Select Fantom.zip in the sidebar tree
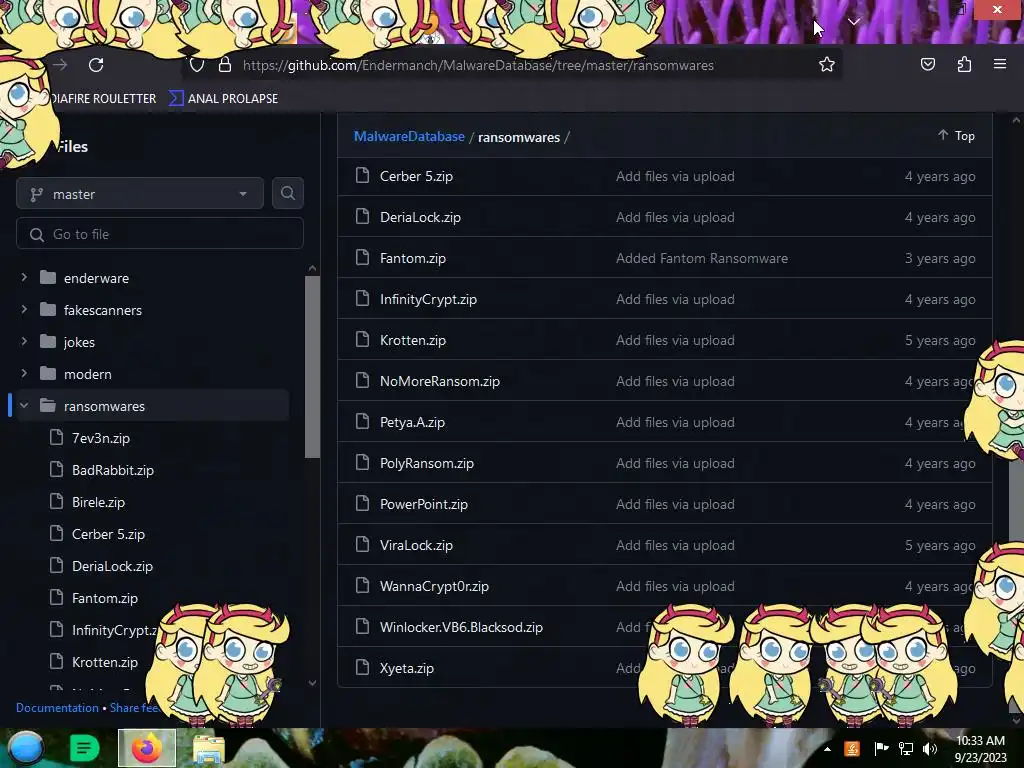 point(104,598)
